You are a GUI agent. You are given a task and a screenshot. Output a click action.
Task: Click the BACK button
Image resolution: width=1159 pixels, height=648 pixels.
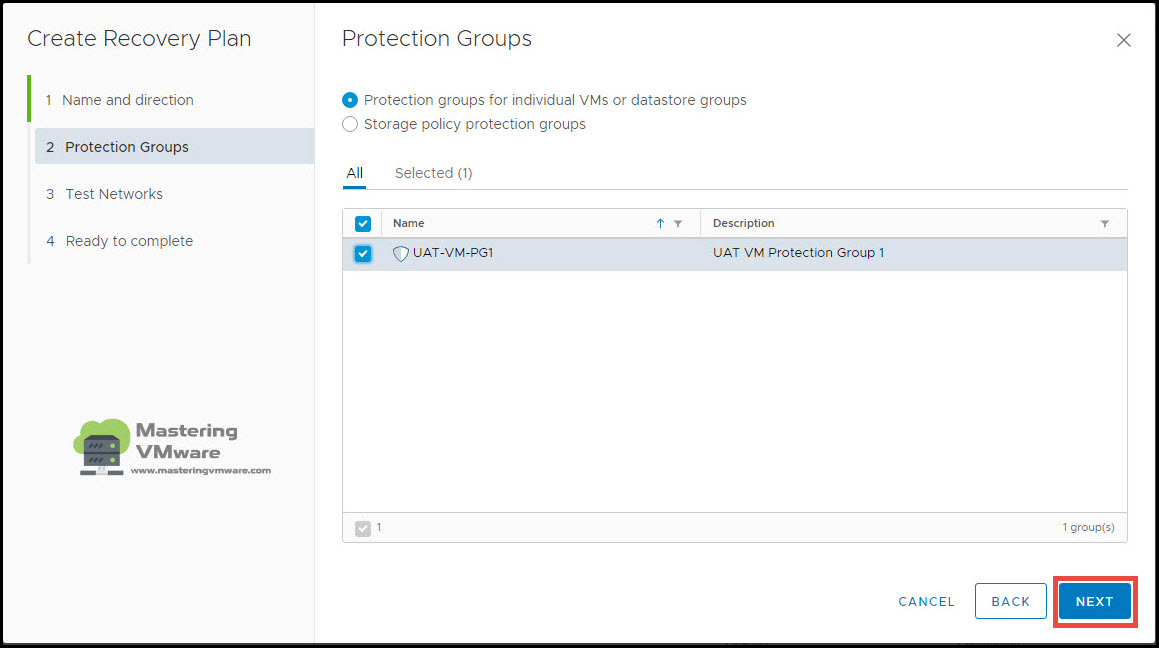(x=1010, y=601)
